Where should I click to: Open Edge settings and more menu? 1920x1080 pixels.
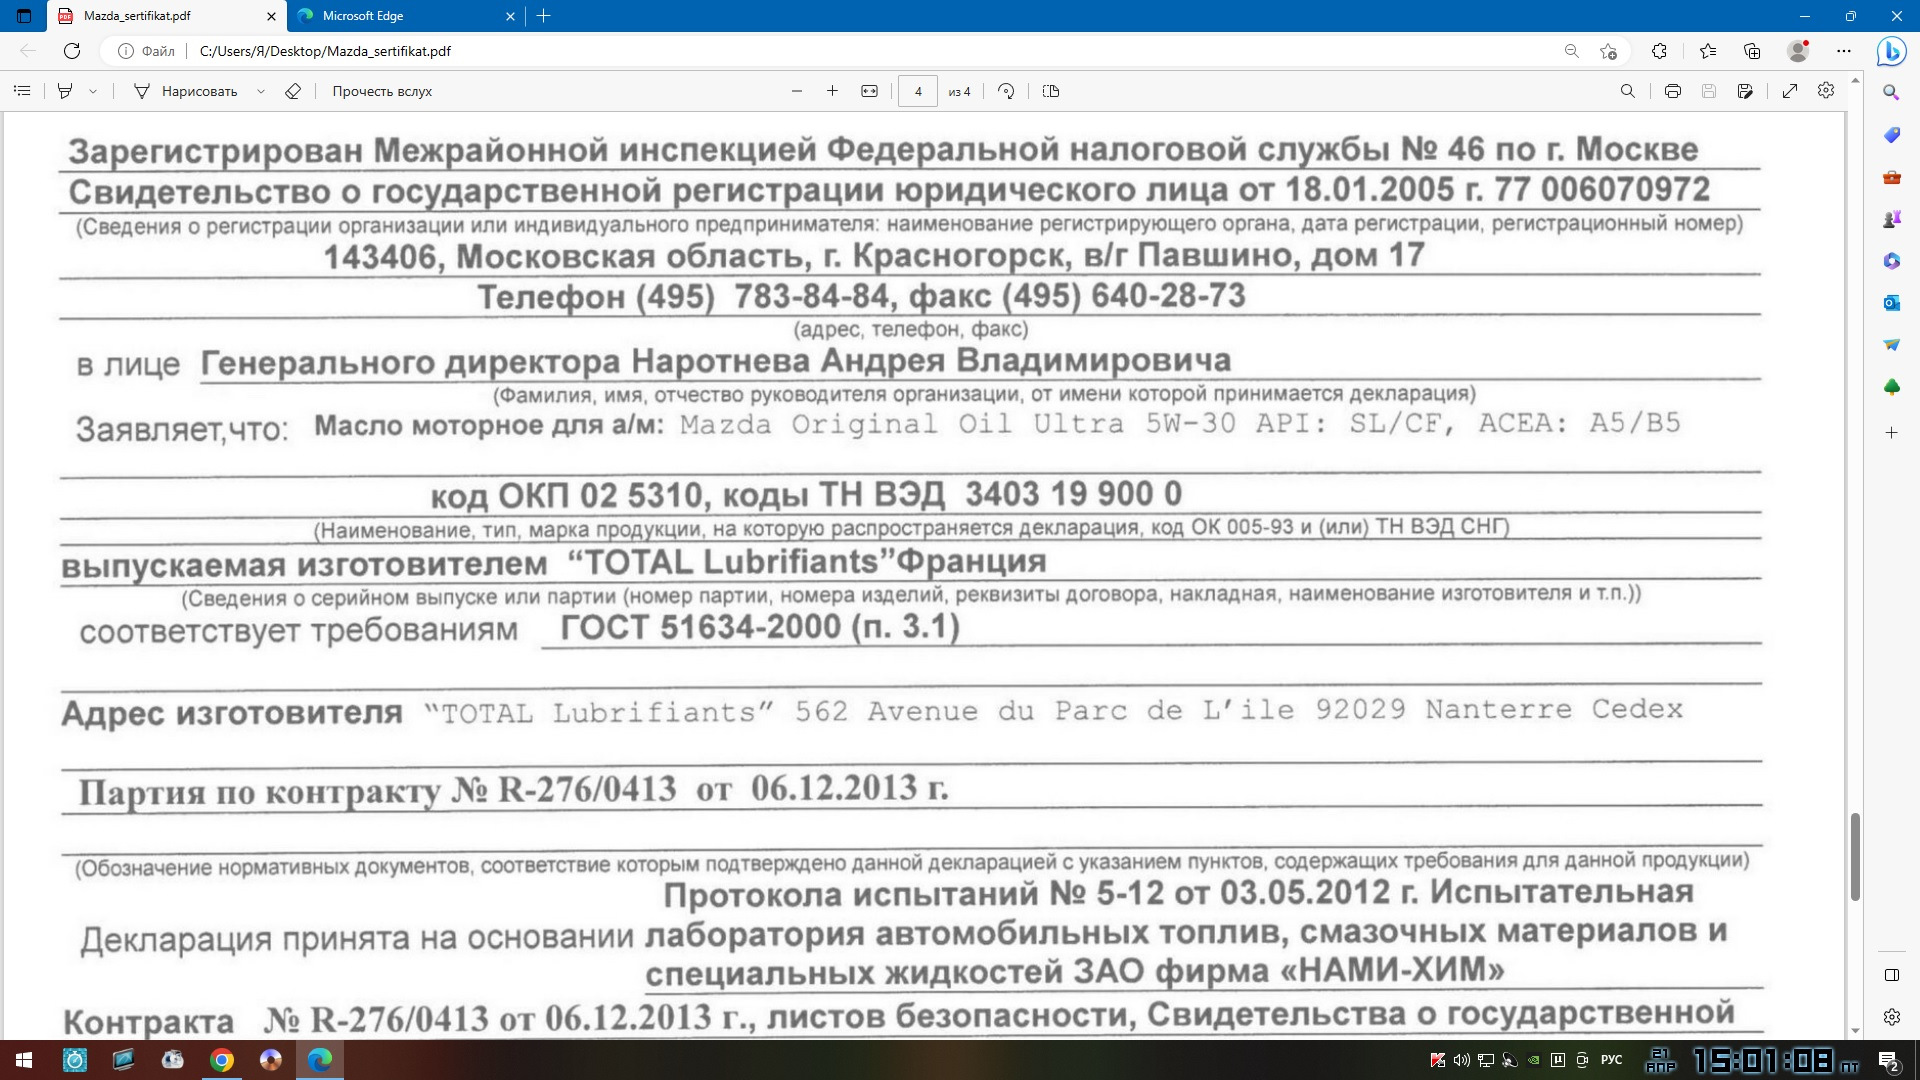[1844, 51]
